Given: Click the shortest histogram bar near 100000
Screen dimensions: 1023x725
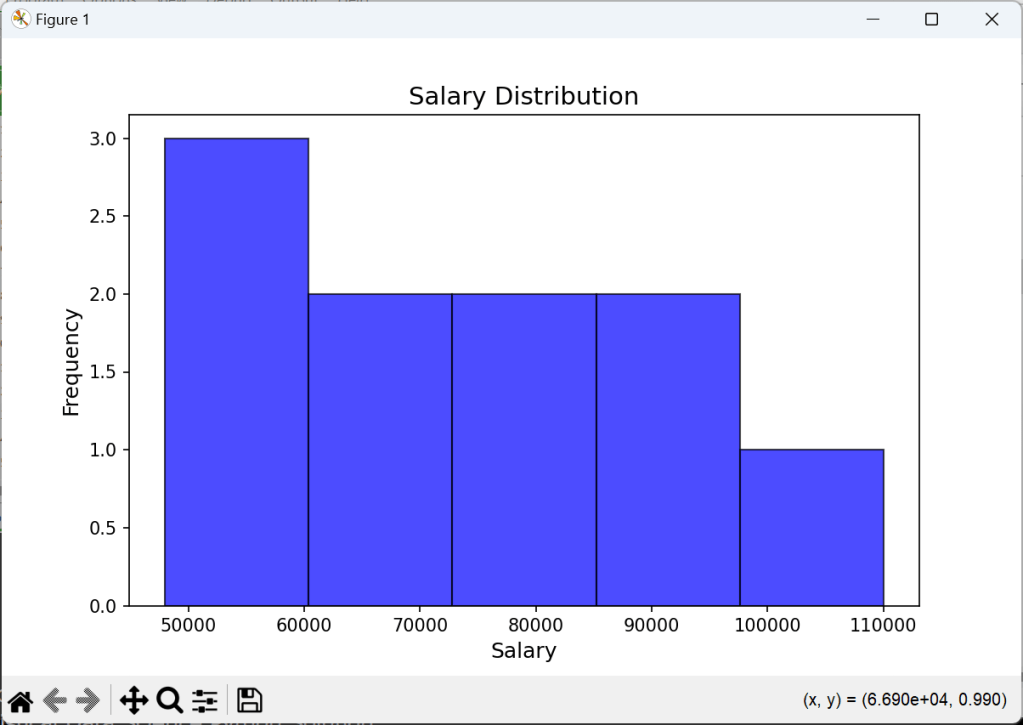Looking at the screenshot, I should pos(811,528).
